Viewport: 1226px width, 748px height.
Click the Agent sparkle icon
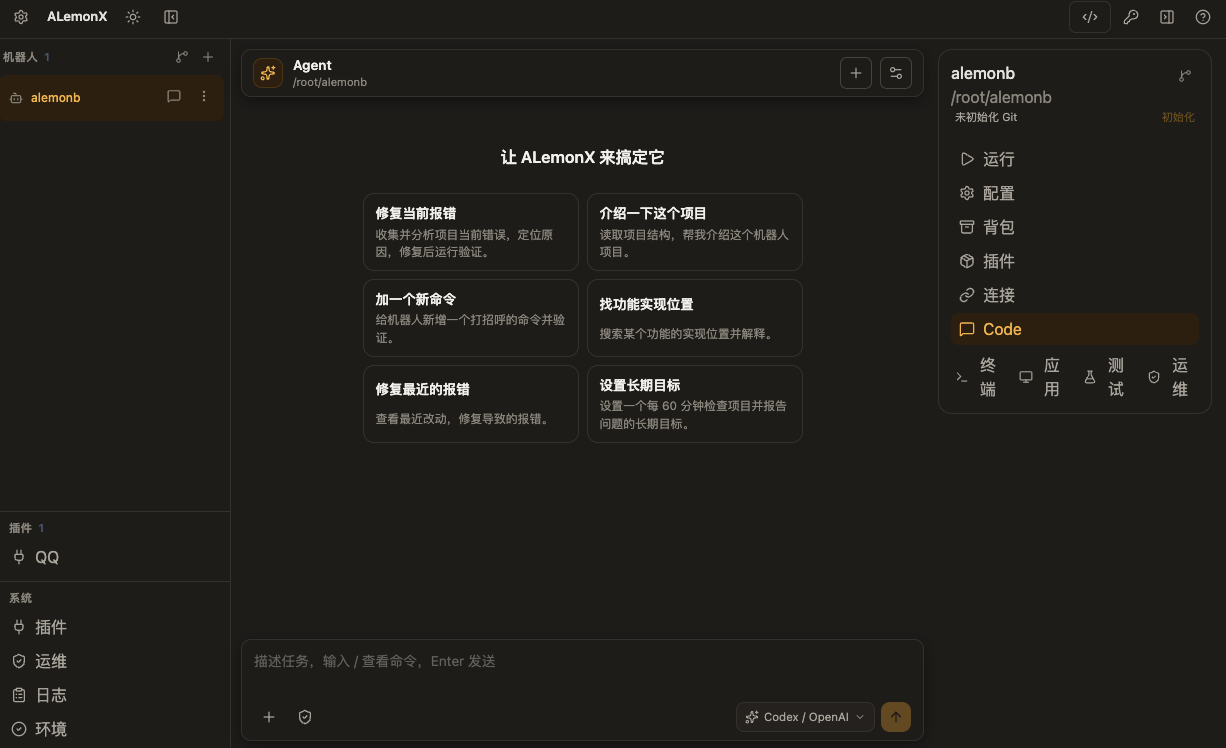click(268, 73)
